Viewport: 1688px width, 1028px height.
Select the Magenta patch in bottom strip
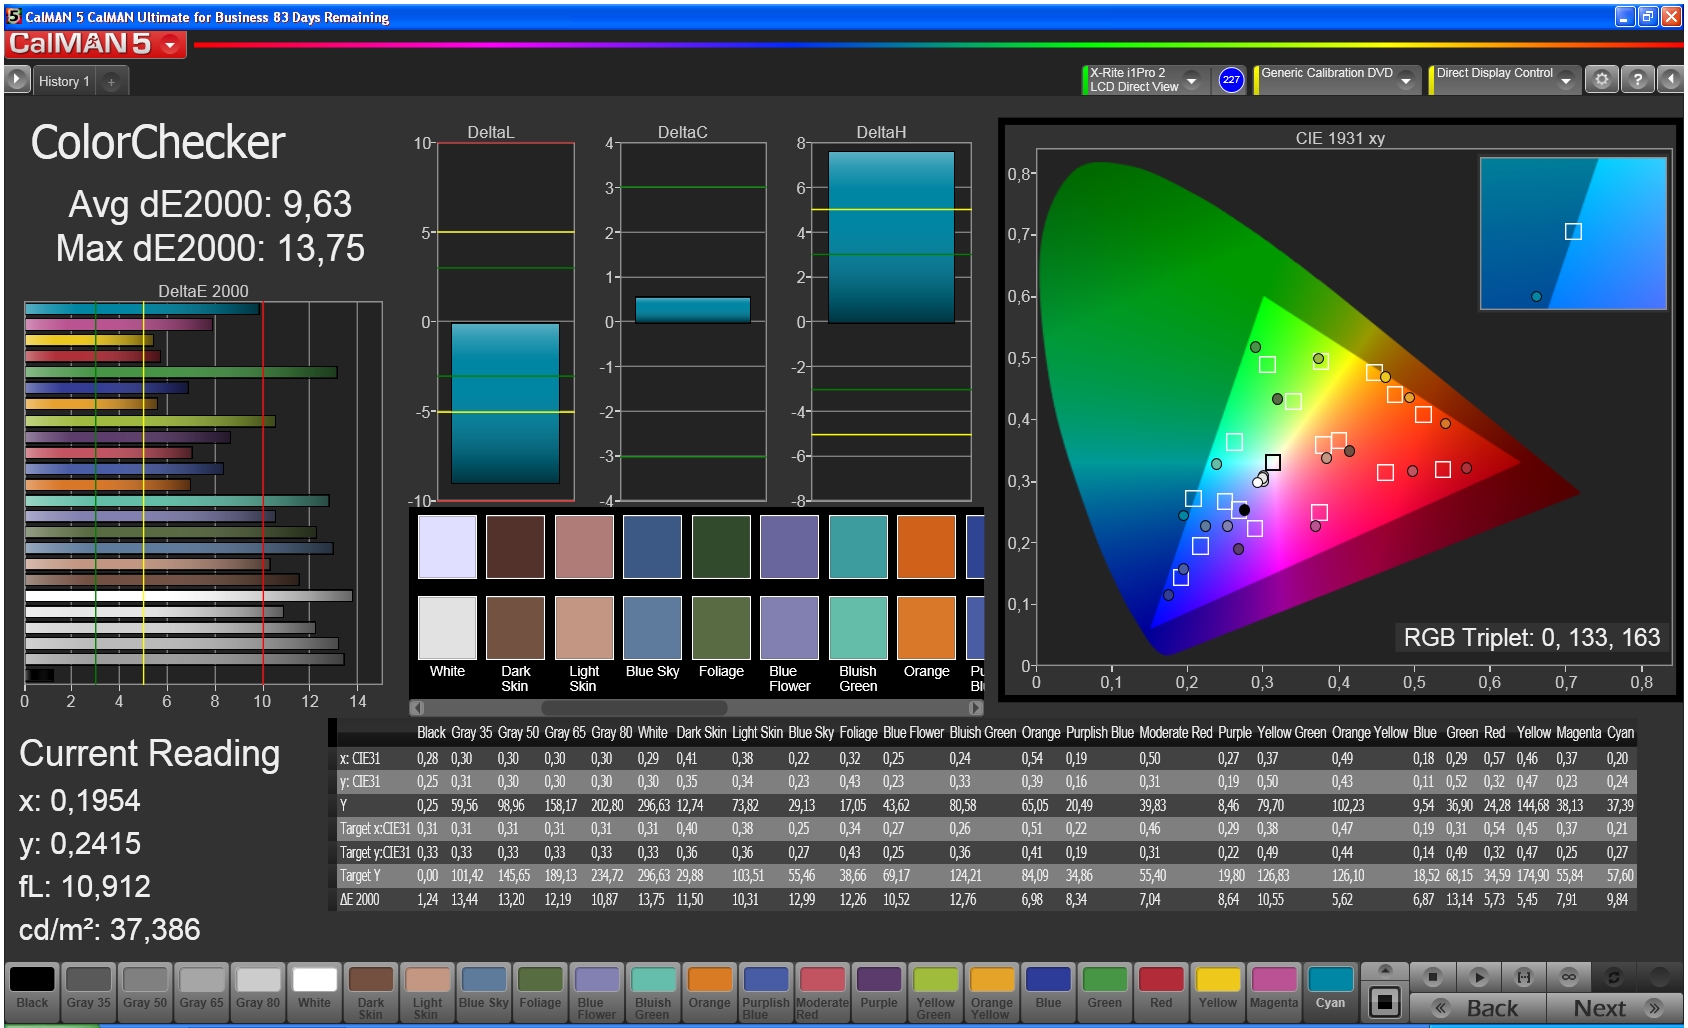point(1274,992)
